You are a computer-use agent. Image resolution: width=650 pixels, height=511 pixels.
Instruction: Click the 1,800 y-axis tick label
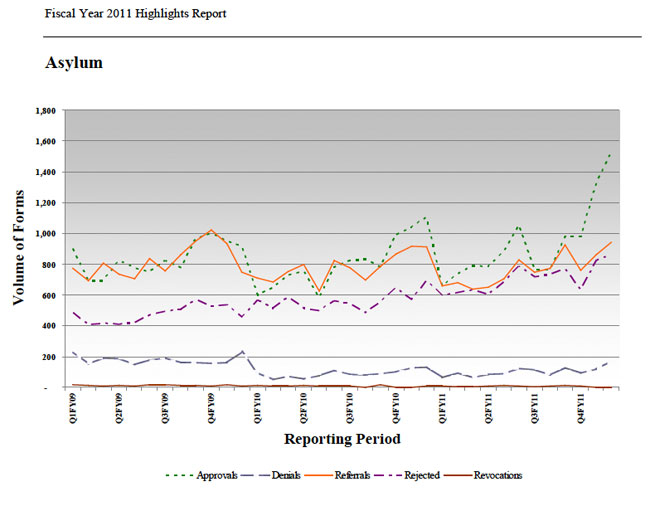point(45,110)
